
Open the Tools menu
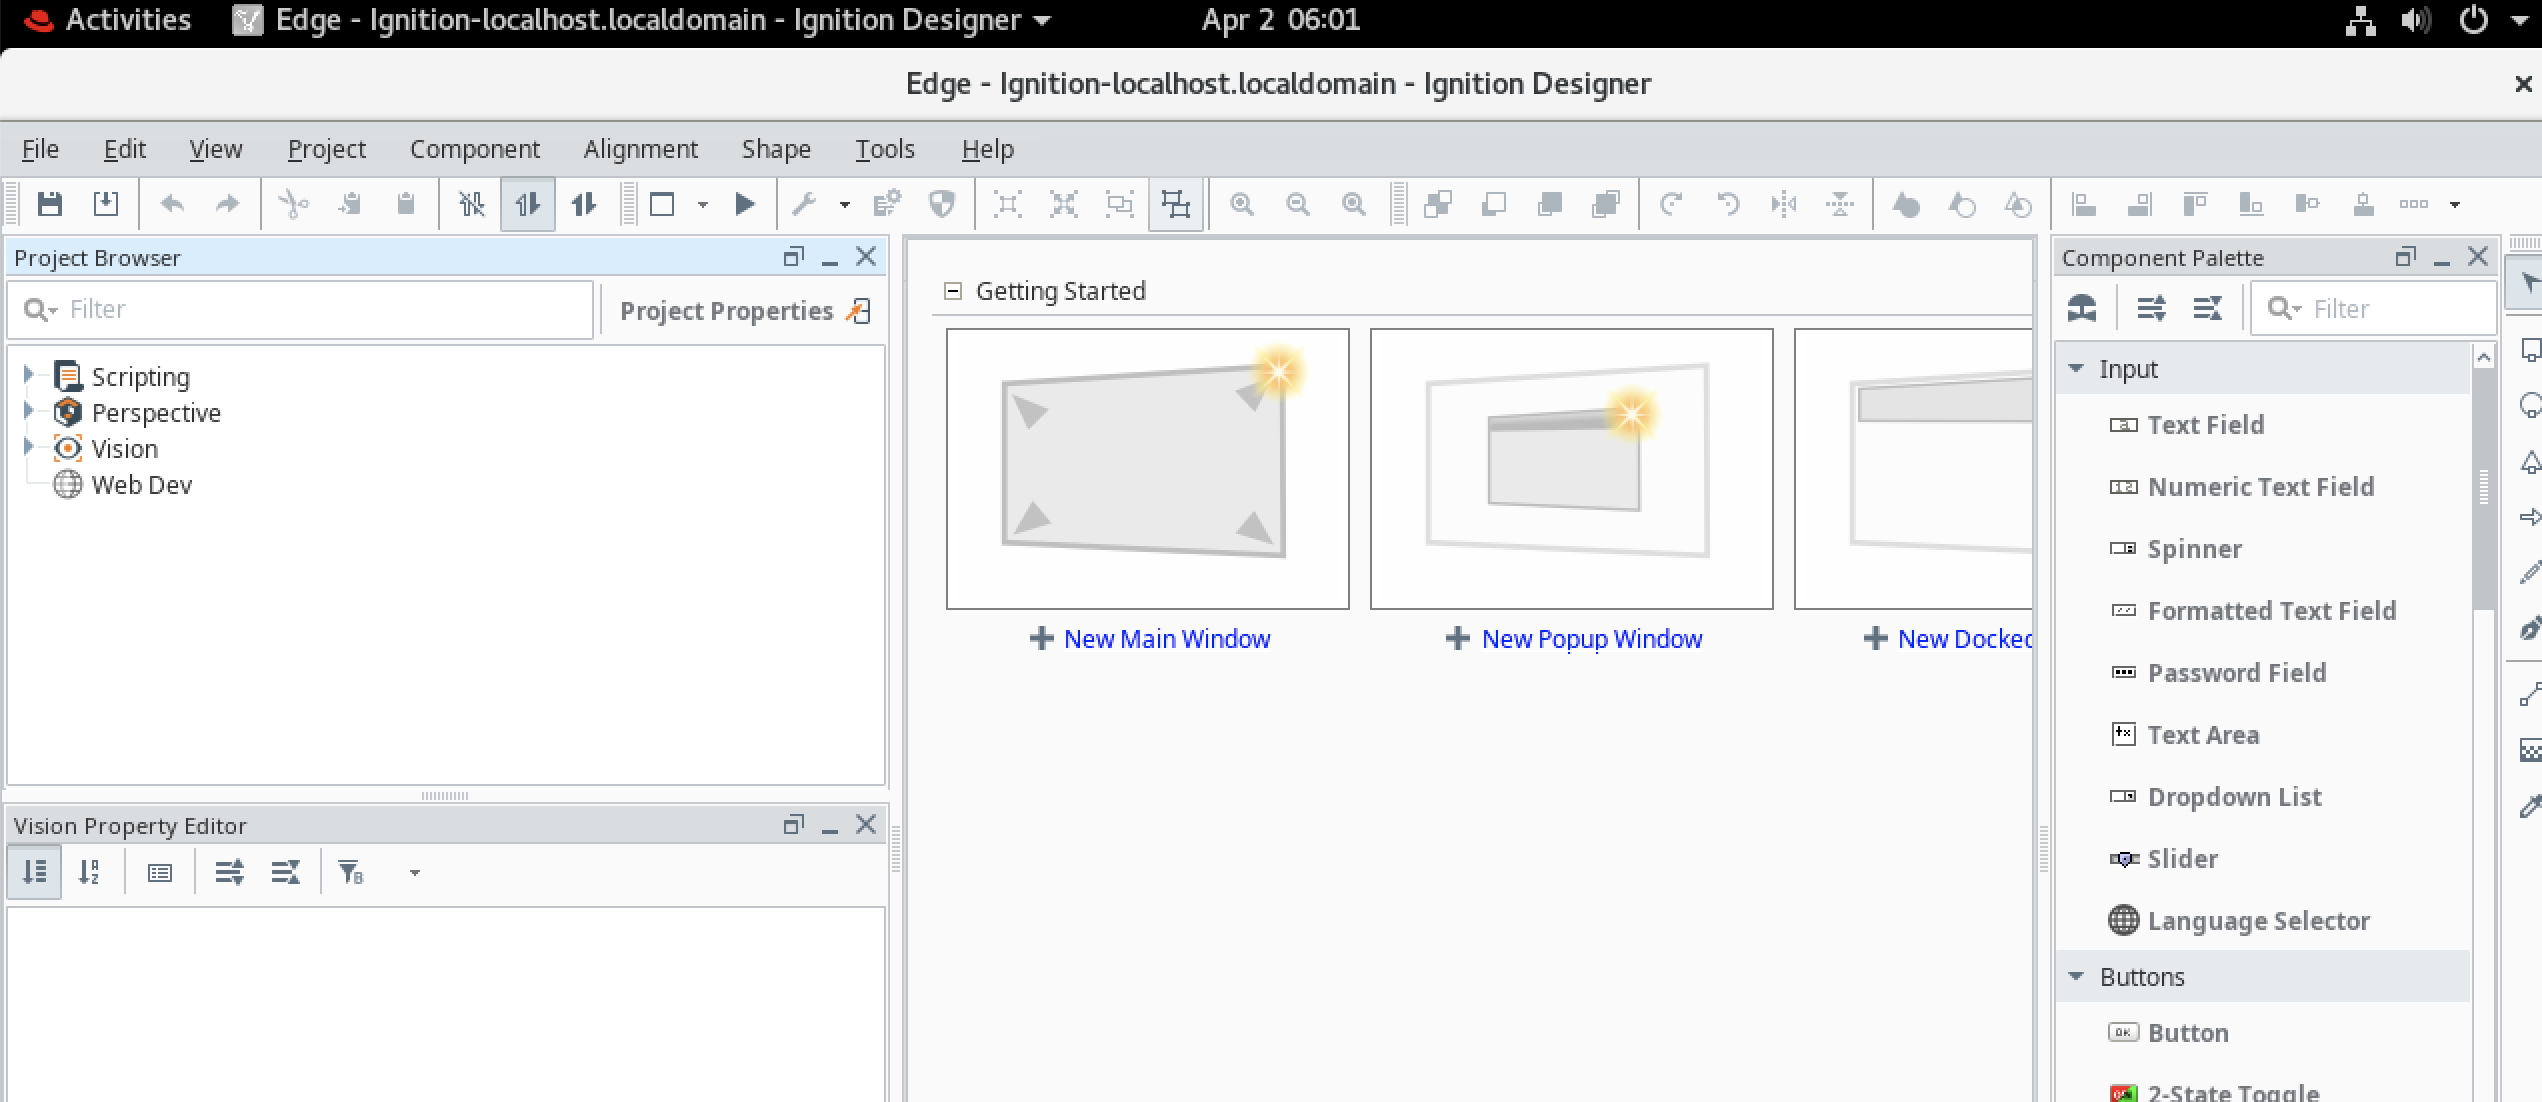coord(884,149)
